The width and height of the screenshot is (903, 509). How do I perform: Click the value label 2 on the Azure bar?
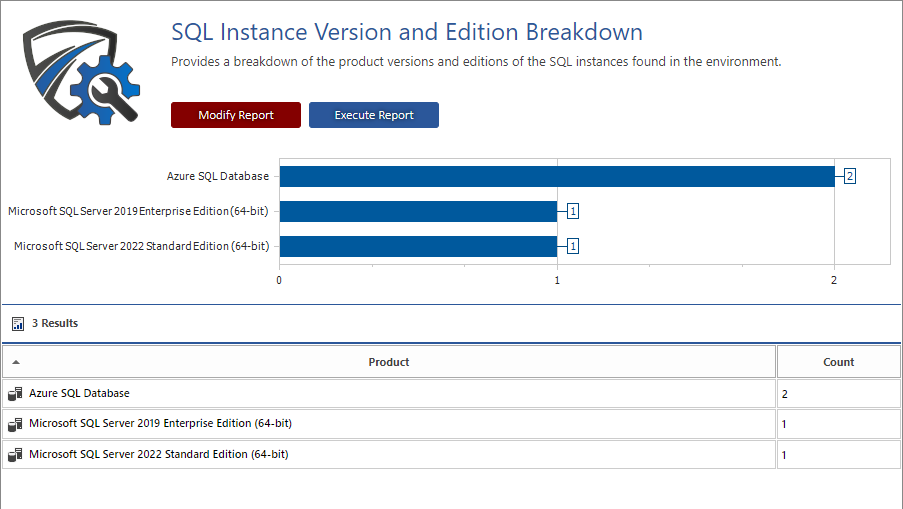pyautogui.click(x=849, y=176)
